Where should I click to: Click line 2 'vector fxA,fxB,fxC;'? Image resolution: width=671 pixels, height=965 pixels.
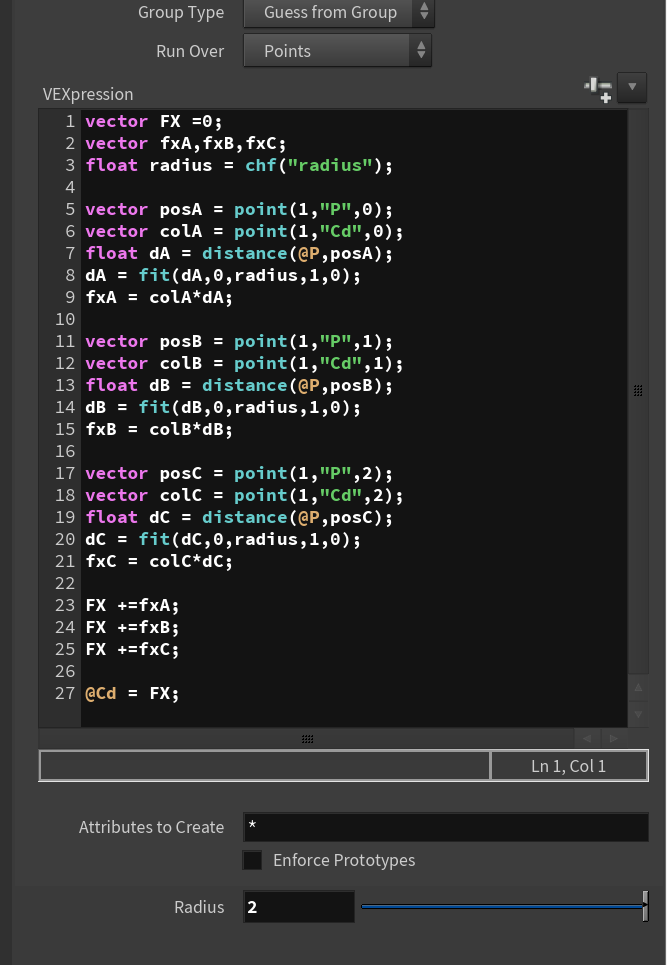(x=186, y=143)
